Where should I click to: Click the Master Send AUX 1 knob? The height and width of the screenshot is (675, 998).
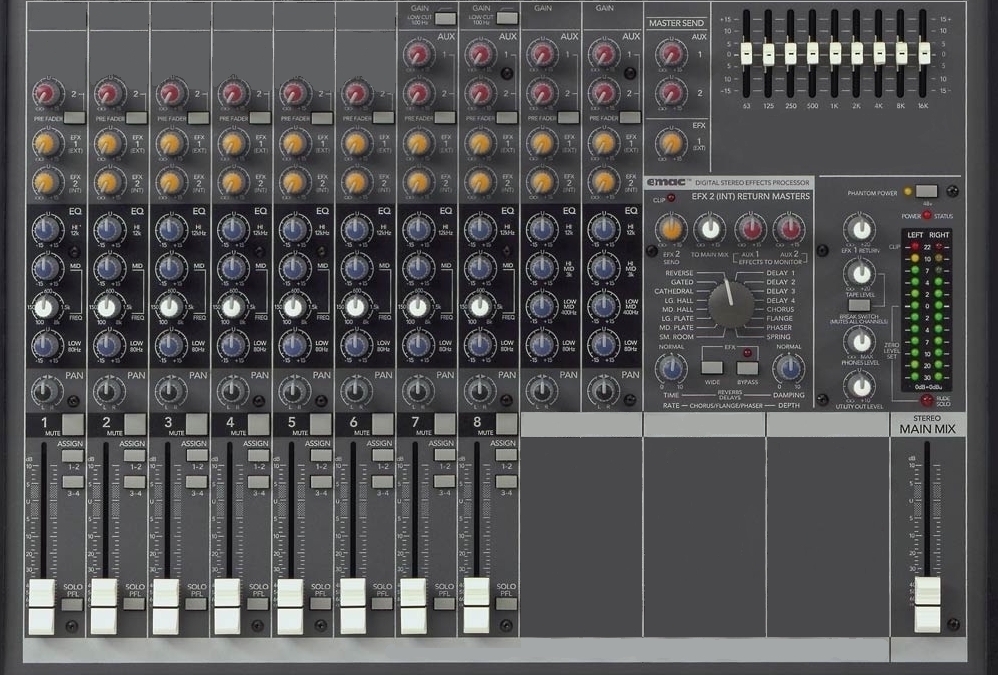(x=669, y=55)
